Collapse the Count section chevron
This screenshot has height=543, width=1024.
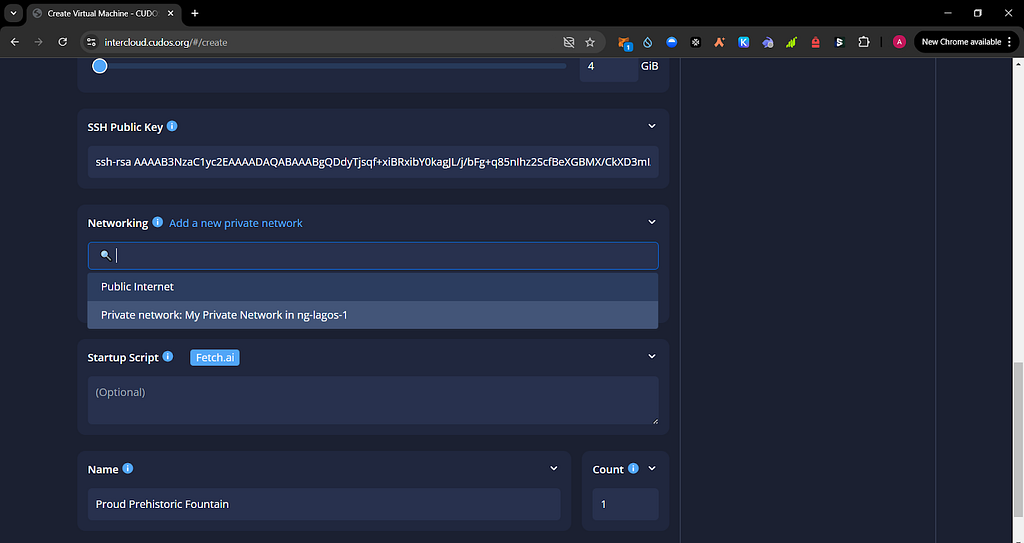coord(652,469)
